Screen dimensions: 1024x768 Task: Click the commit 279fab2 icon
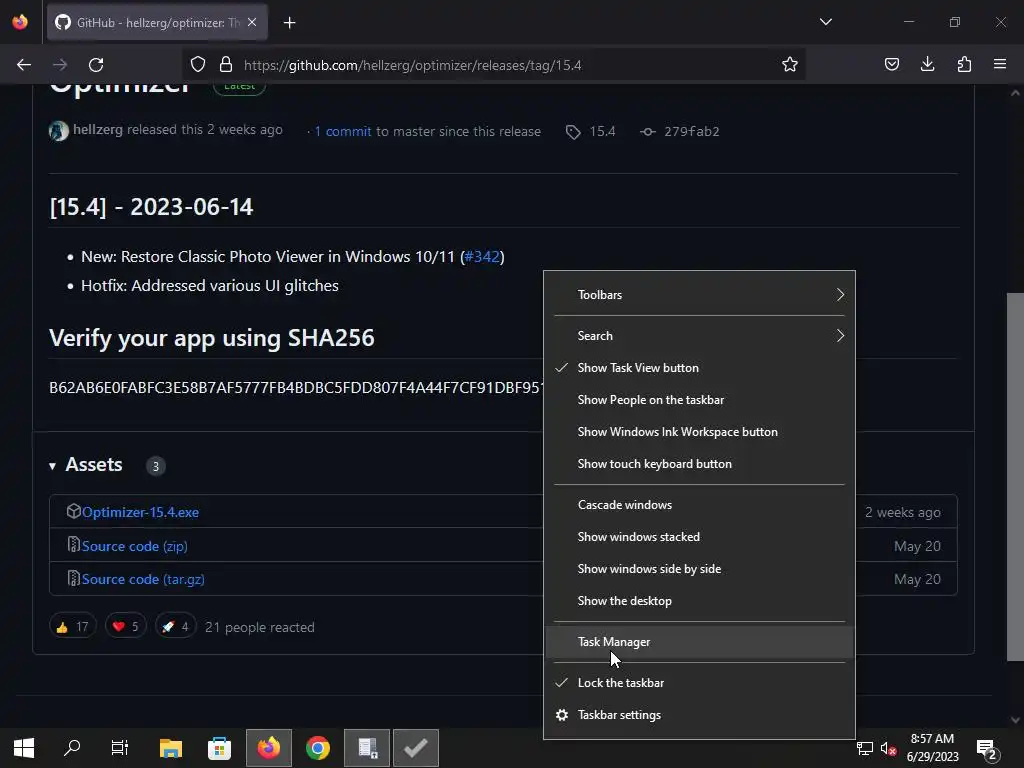[647, 132]
